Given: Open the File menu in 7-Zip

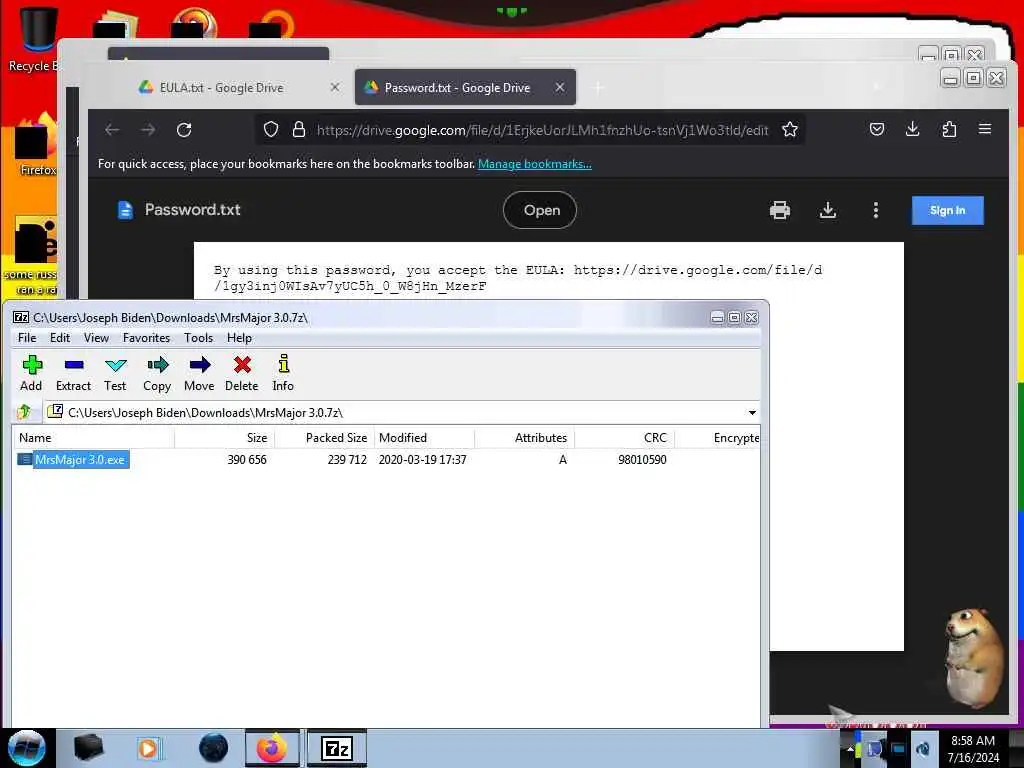Looking at the screenshot, I should [x=27, y=338].
